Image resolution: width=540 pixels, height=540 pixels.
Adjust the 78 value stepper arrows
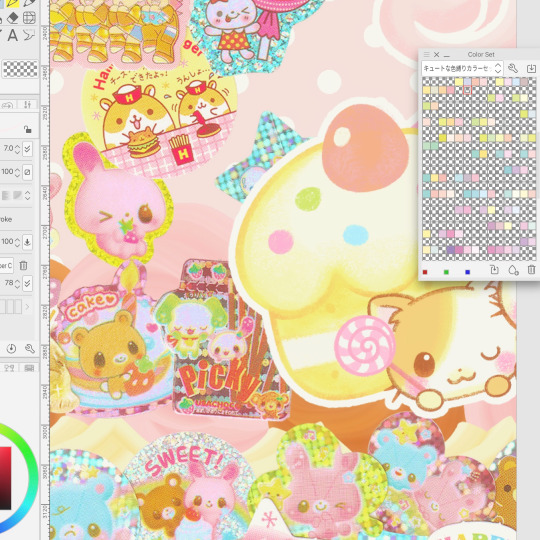(17, 283)
